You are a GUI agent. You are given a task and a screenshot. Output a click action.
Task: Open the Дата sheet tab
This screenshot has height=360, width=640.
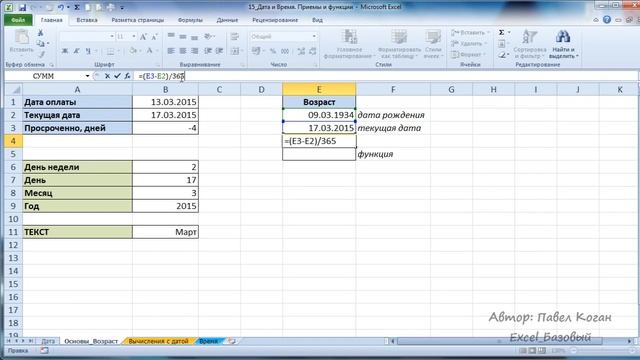click(48, 341)
